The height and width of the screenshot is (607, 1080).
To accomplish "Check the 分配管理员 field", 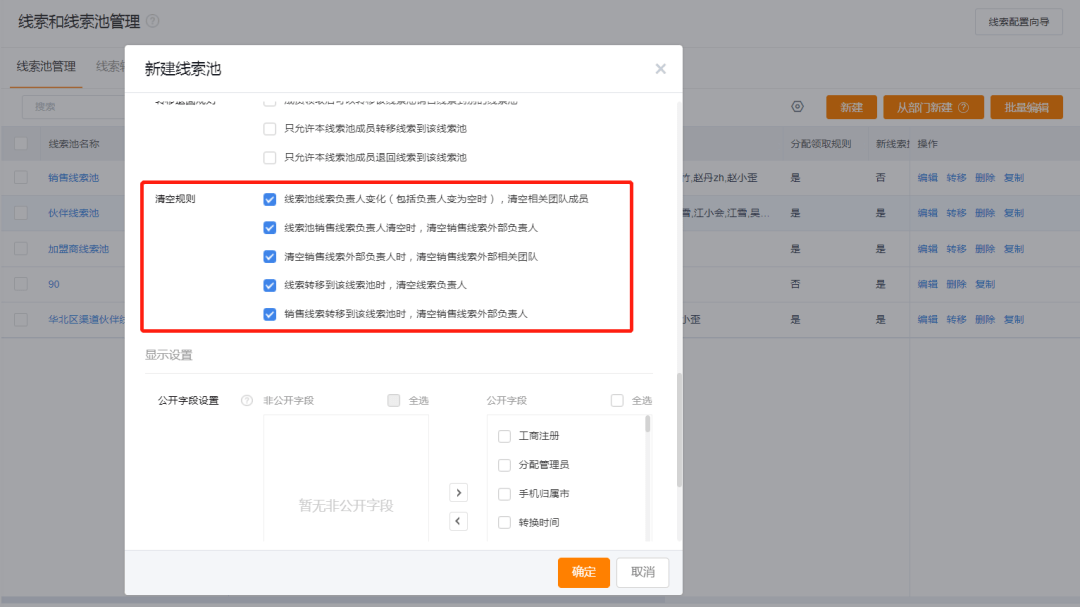I will [504, 465].
